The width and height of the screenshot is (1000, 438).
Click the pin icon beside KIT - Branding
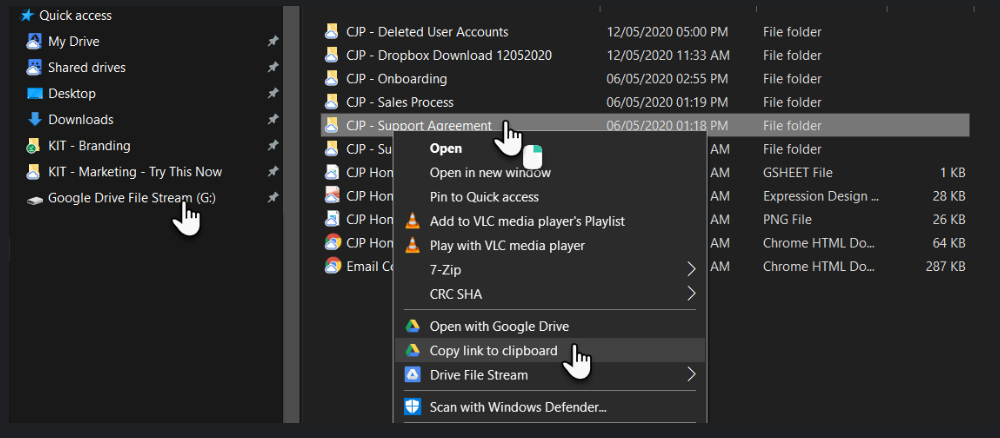tap(273, 146)
